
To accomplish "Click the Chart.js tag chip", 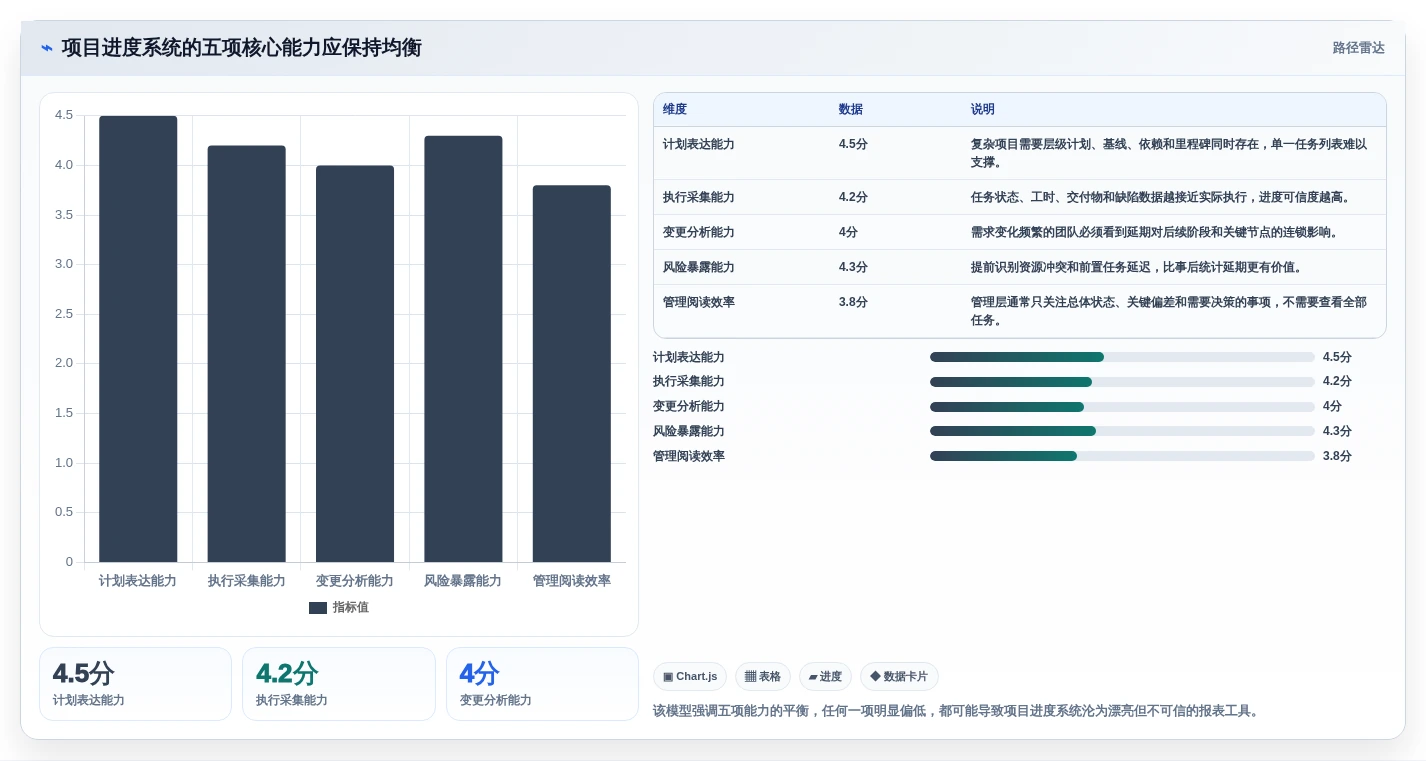I will point(690,677).
